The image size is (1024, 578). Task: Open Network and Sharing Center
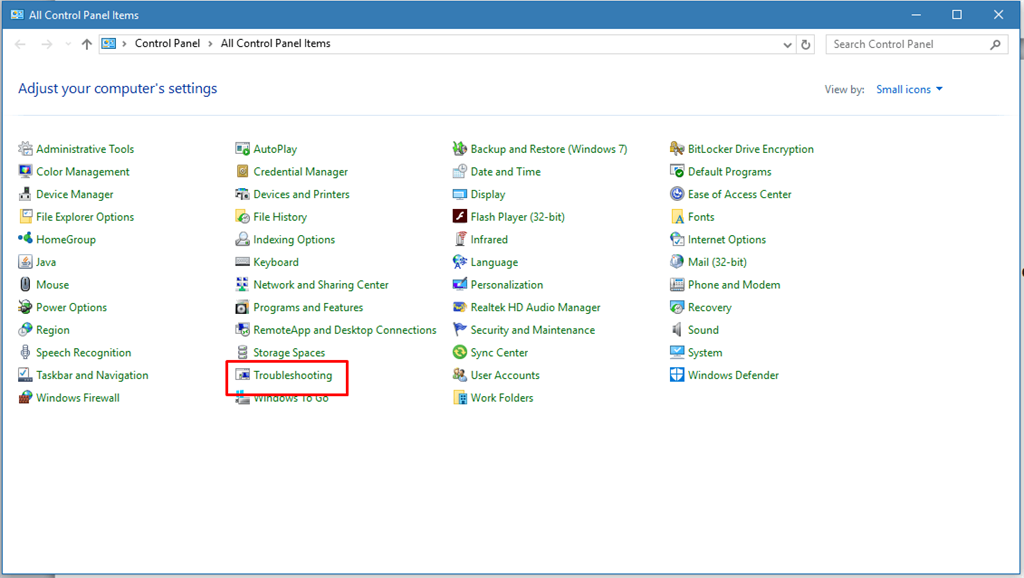pyautogui.click(x=320, y=285)
